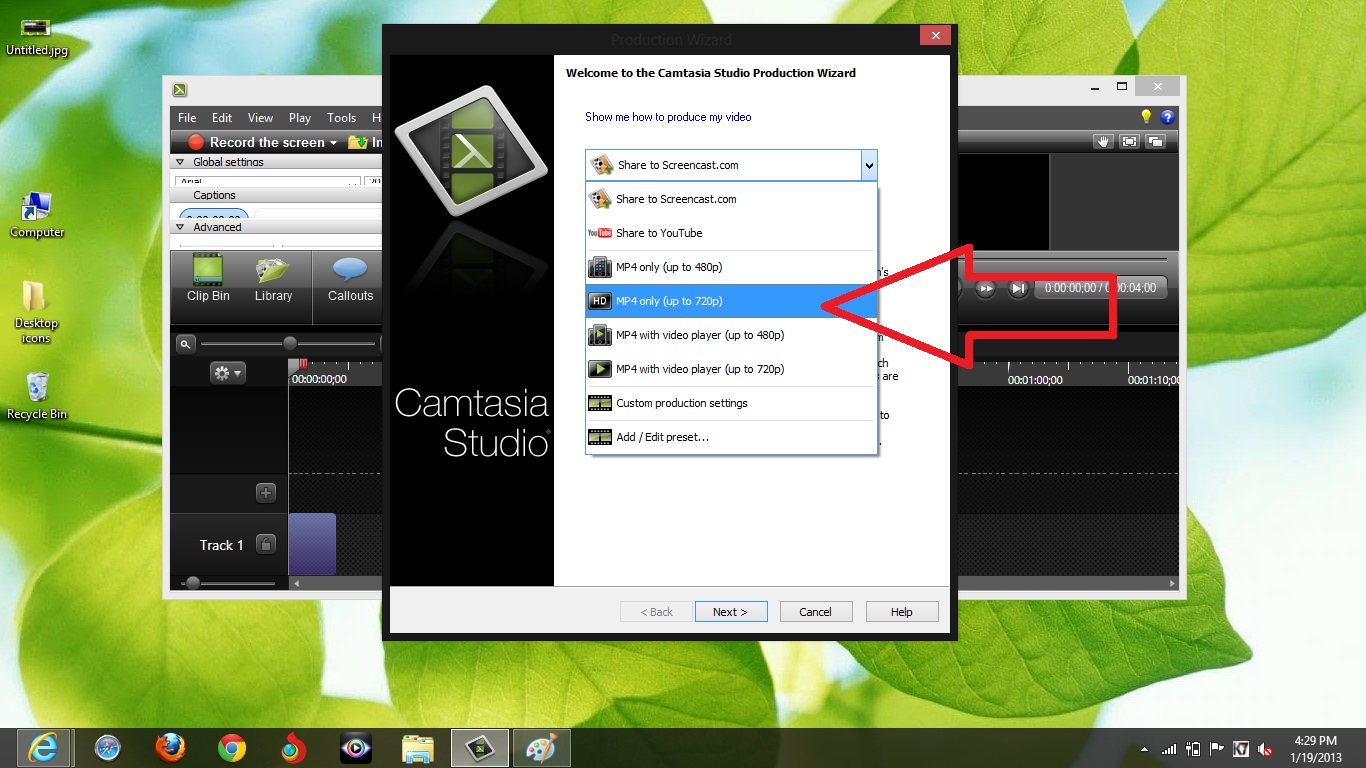The image size is (1366, 768).
Task: Switch to Camtasia Studio taskbar button
Action: coord(480,747)
